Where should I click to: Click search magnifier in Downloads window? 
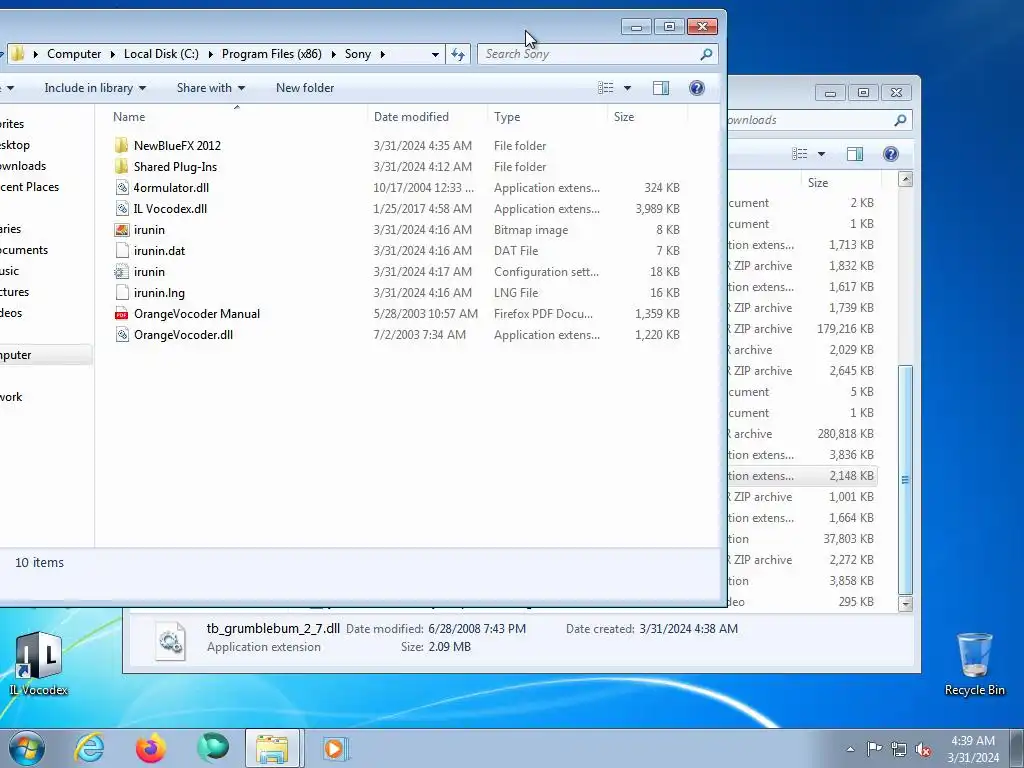pyautogui.click(x=900, y=120)
